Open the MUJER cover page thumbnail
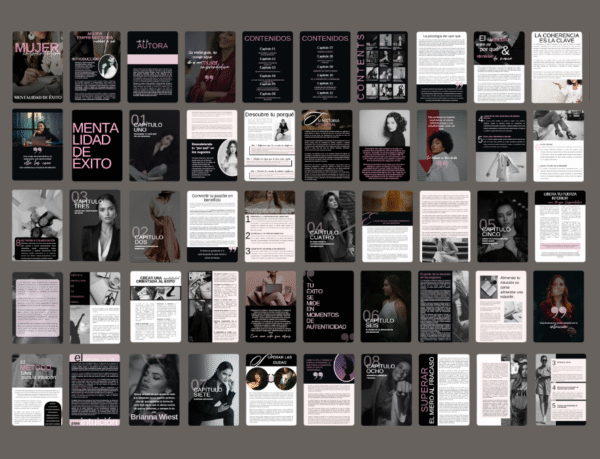Screen dimensions: 600x459 click(37, 66)
